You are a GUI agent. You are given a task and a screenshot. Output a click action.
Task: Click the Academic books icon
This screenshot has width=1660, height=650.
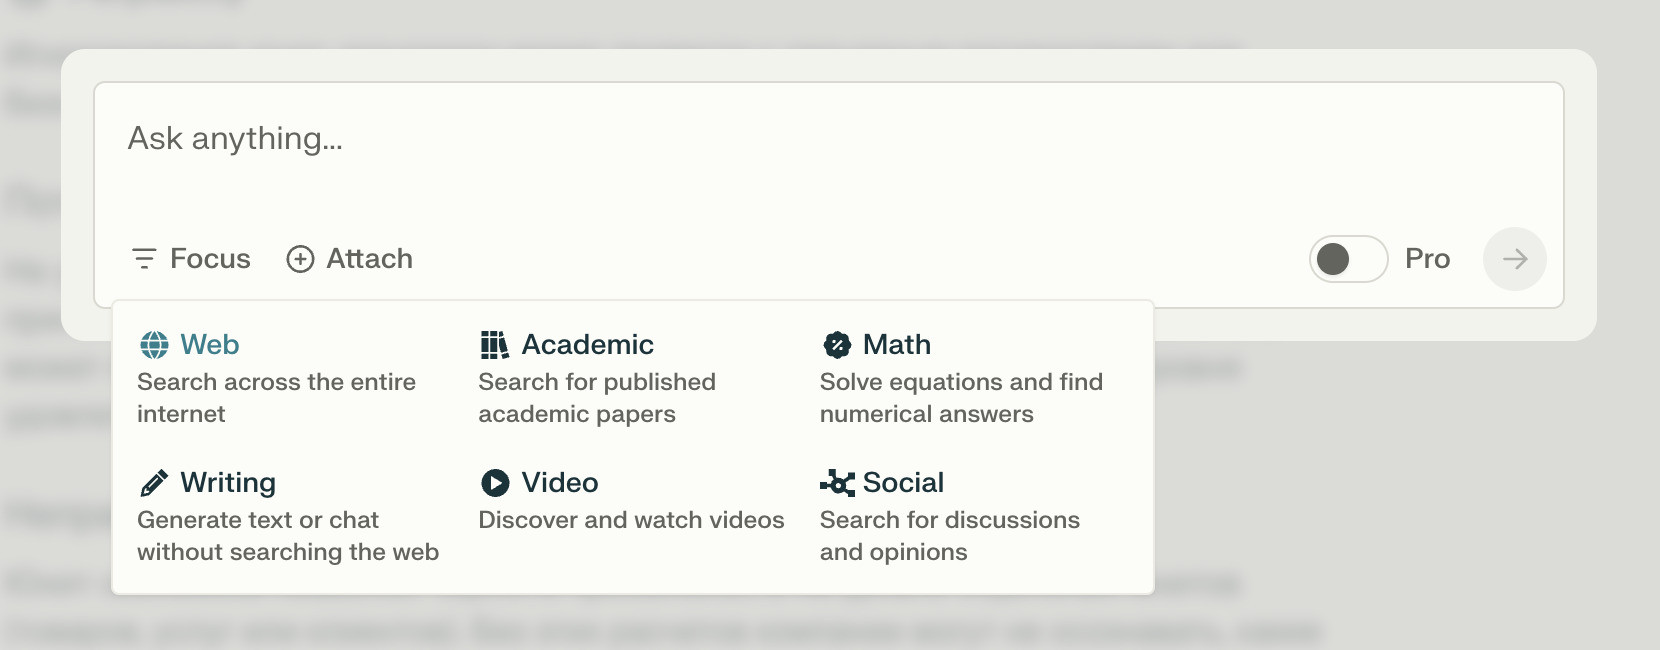coord(494,345)
